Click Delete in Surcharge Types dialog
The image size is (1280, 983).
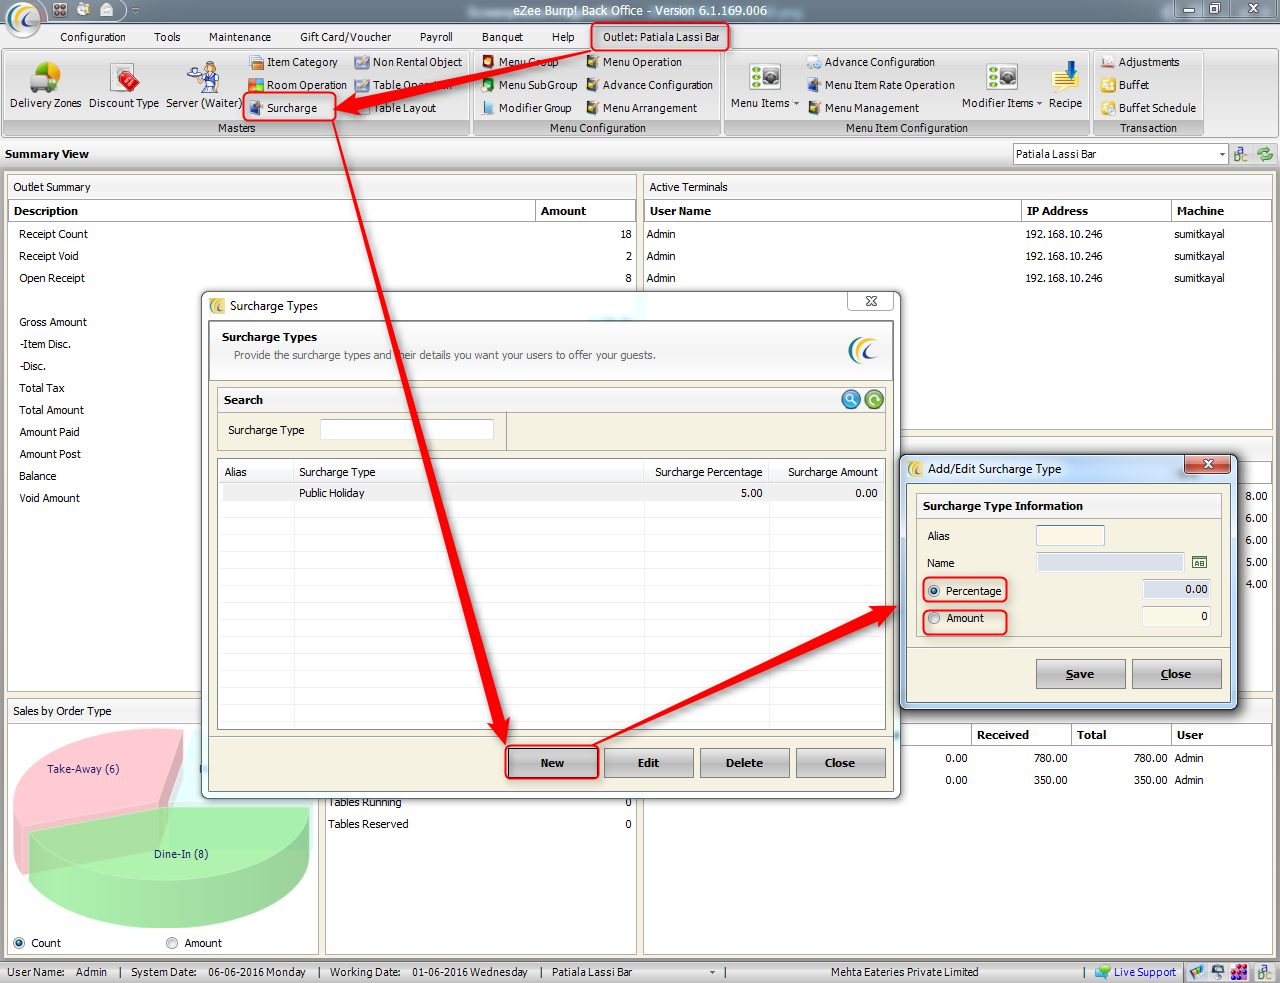click(x=744, y=763)
